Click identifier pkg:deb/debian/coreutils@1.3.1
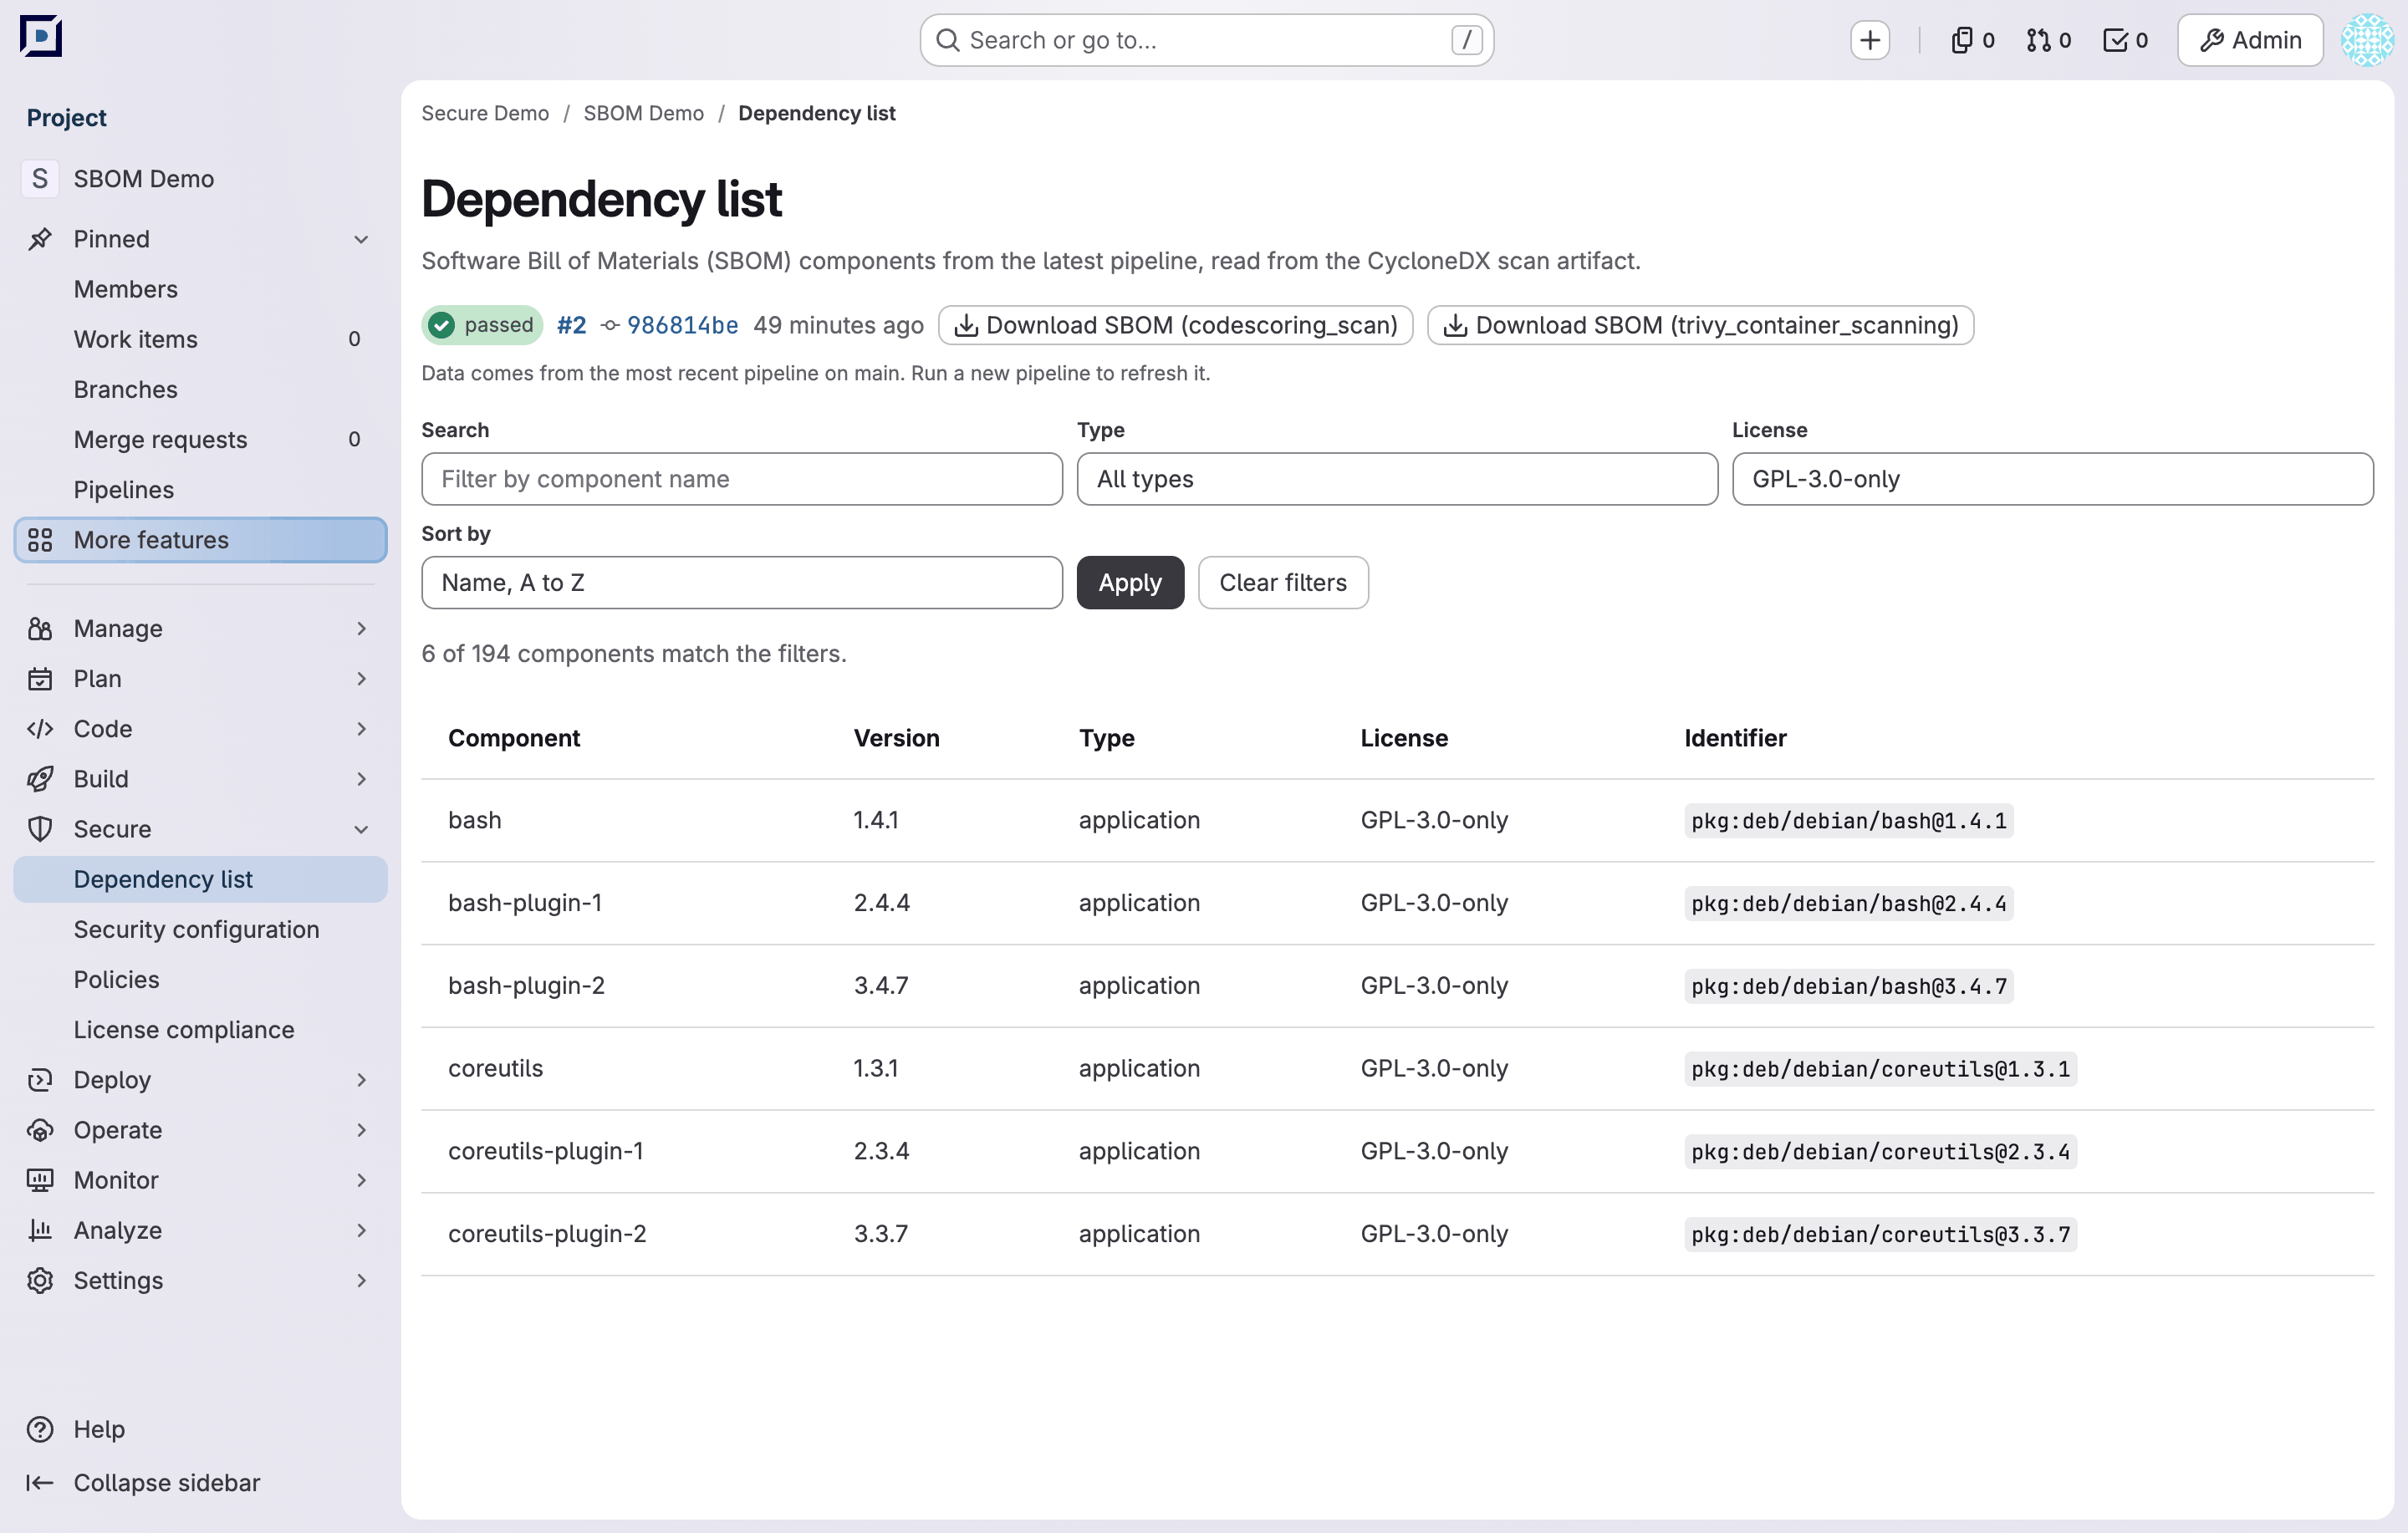 tap(1880, 1068)
